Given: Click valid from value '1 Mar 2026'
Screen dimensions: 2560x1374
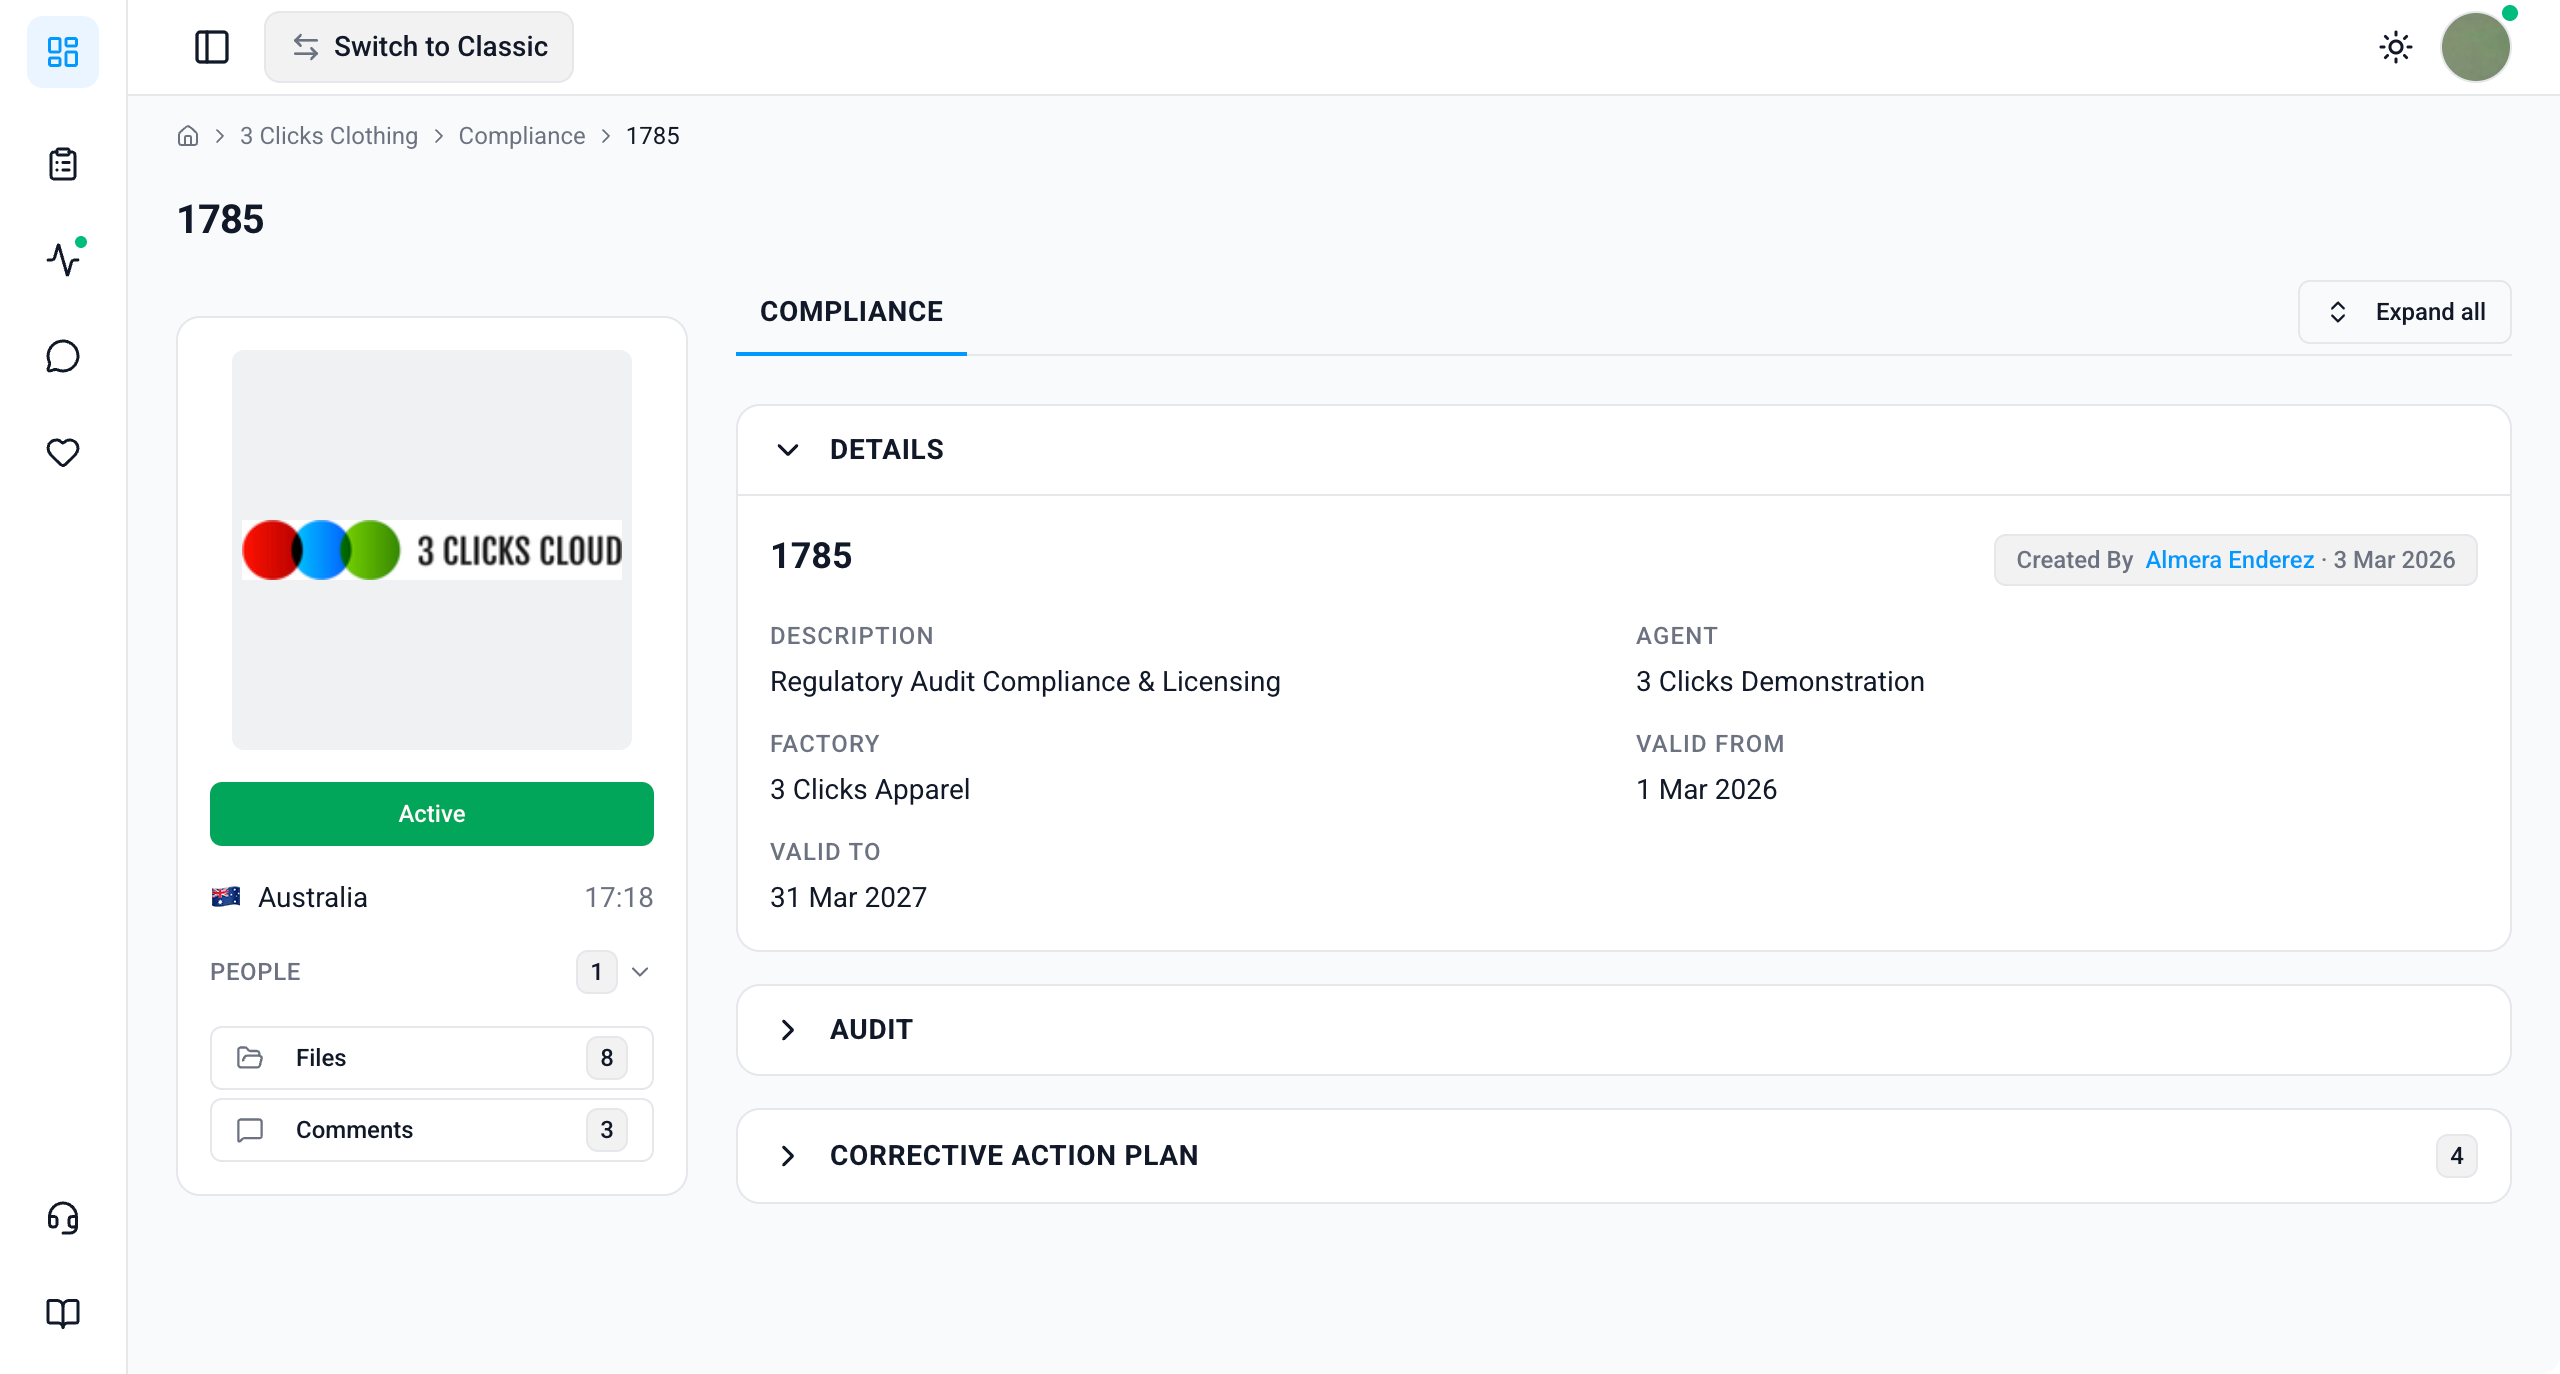Looking at the screenshot, I should pyautogui.click(x=1706, y=790).
